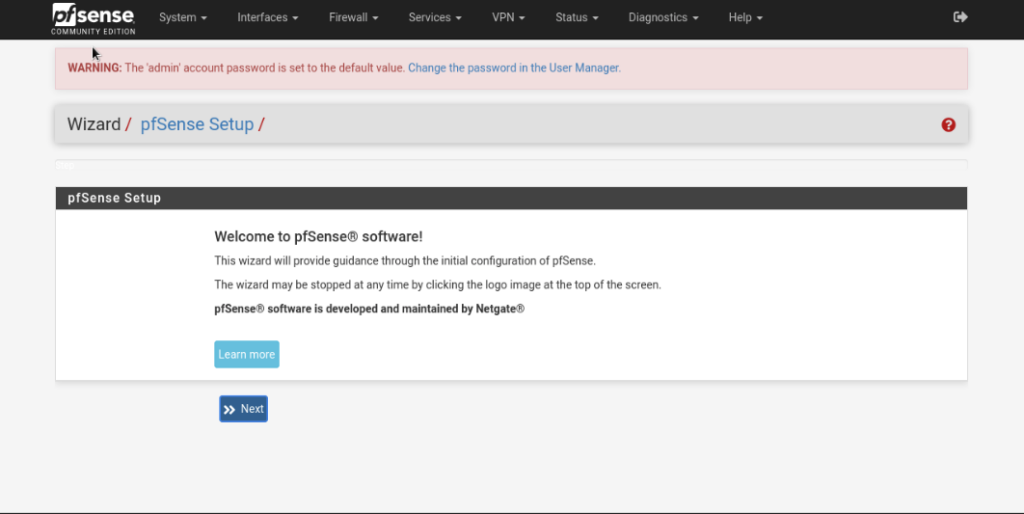Click the WARNING label in the alert
Viewport: 1024px width, 514px height.
click(95, 68)
